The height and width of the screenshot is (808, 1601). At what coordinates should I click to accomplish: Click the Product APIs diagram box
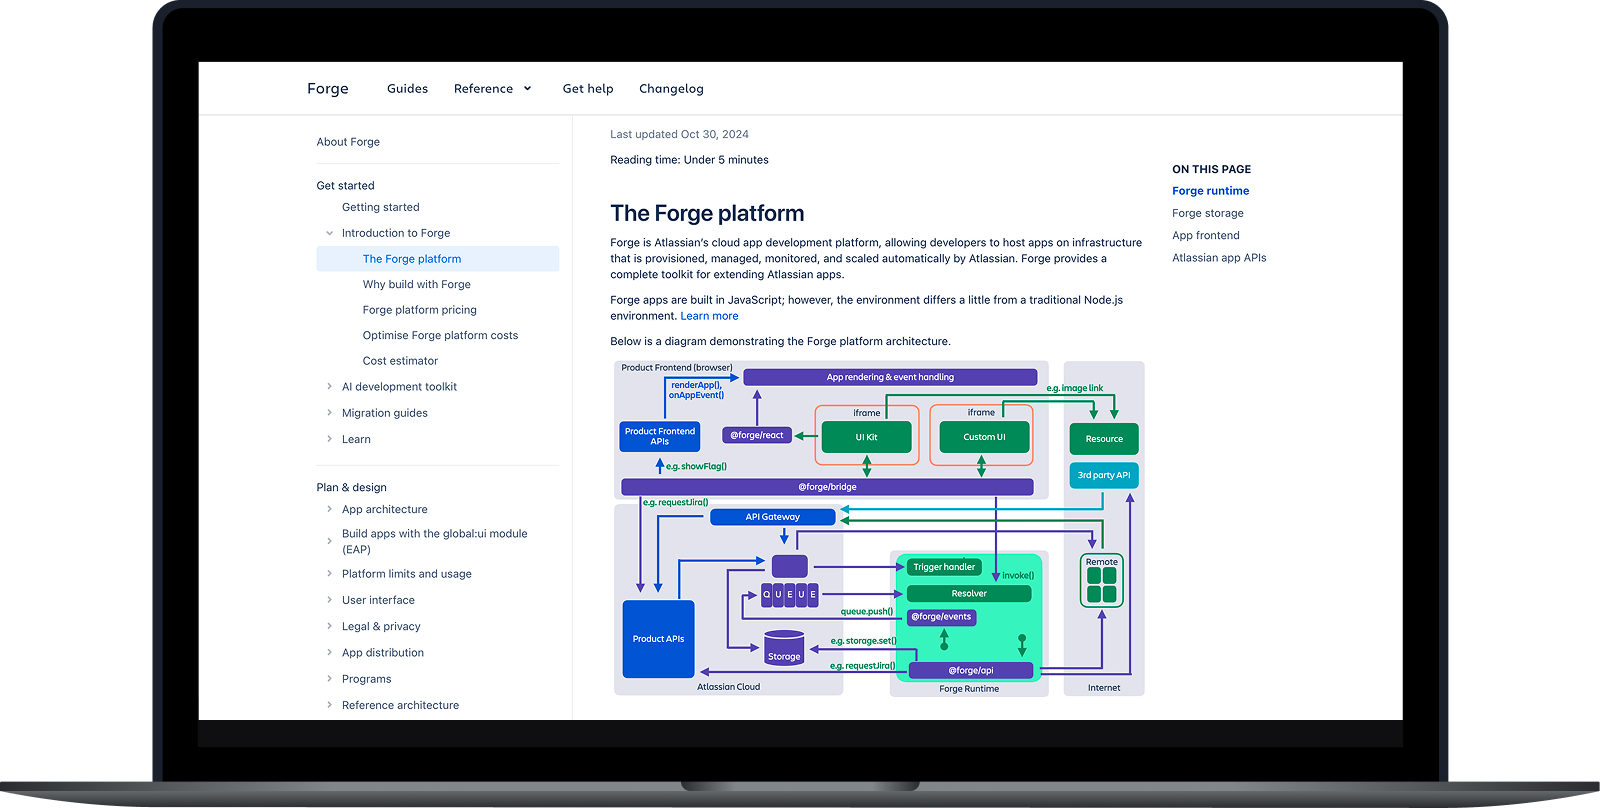[x=658, y=639]
